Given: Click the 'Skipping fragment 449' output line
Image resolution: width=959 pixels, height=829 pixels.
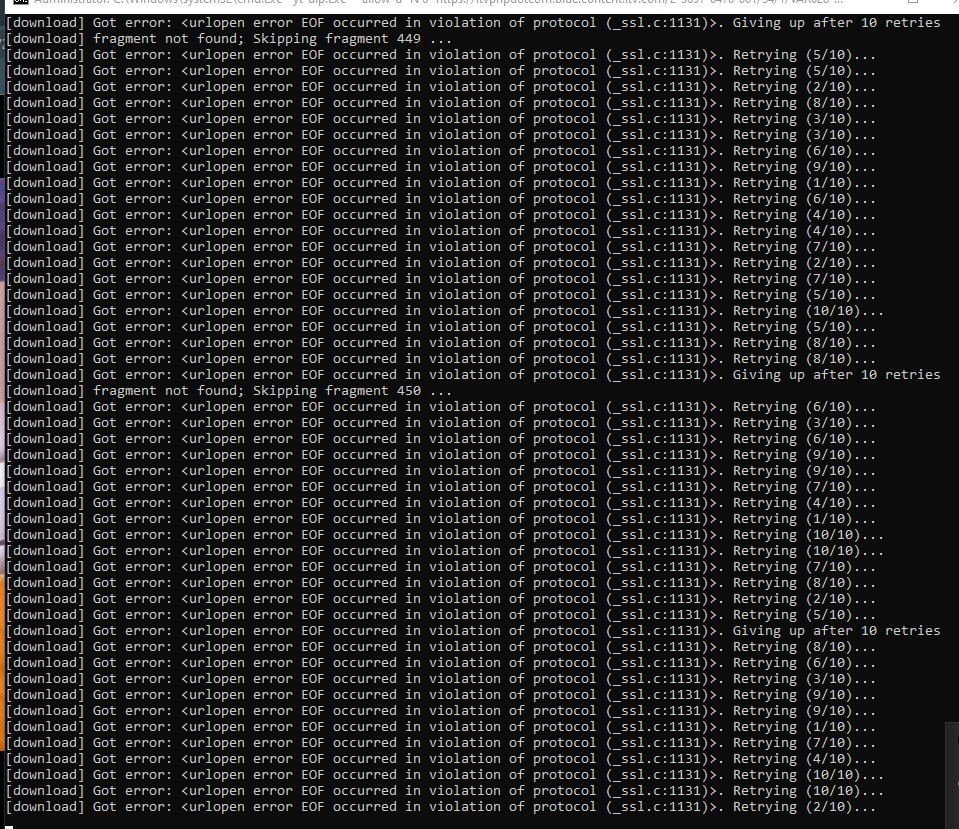Looking at the screenshot, I should coord(229,39).
